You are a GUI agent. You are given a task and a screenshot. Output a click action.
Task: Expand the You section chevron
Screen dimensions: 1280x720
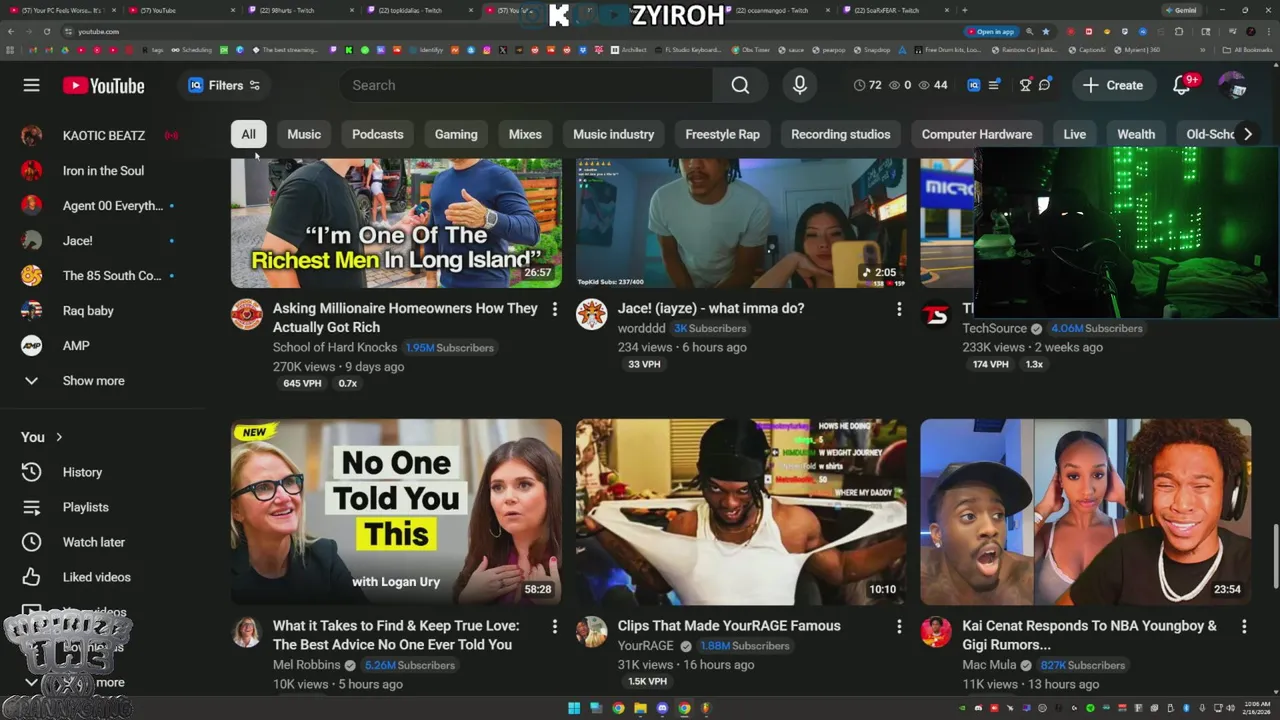pos(59,437)
